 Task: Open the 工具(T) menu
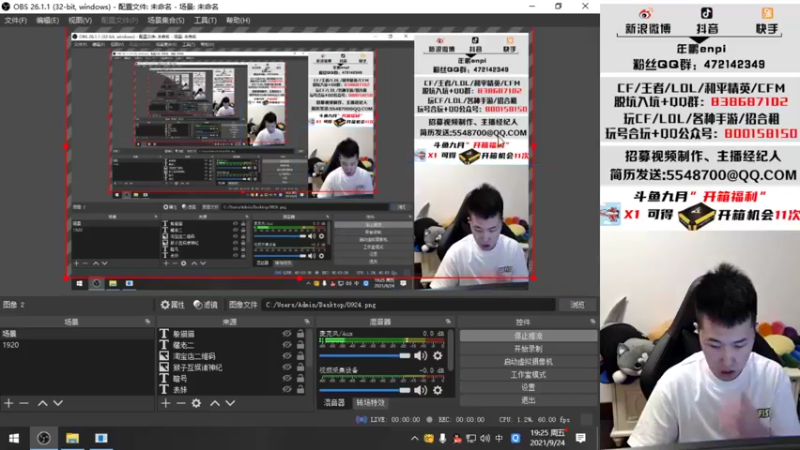[205, 20]
